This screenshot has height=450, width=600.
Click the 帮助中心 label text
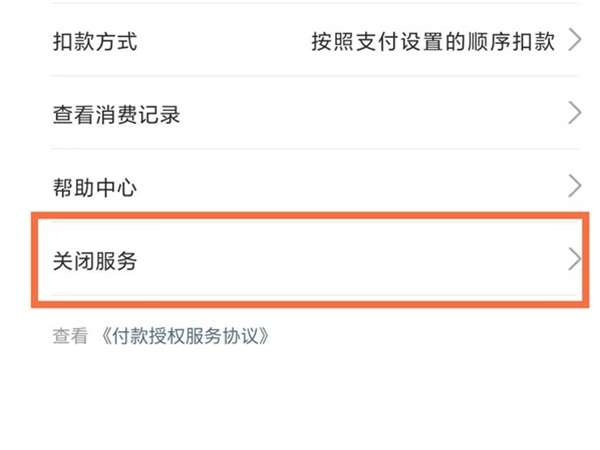pyautogui.click(x=94, y=188)
